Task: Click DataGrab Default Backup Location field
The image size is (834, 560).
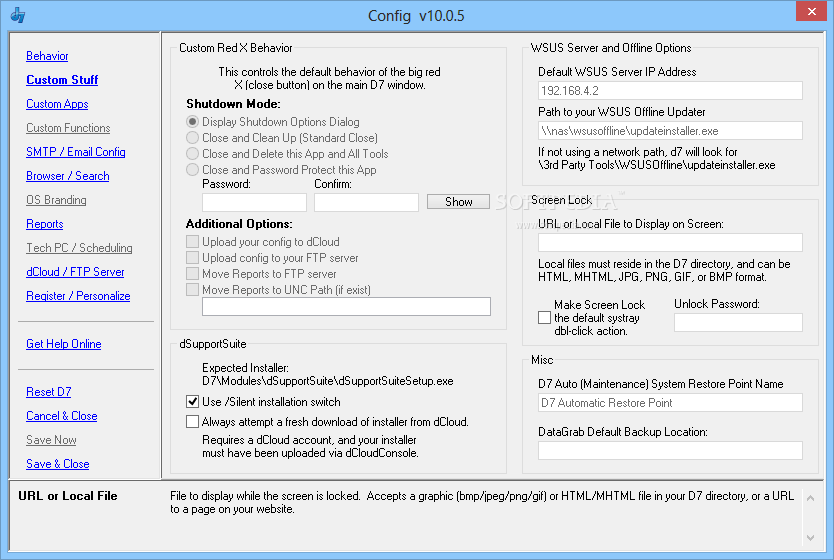Action: pyautogui.click(x=670, y=450)
